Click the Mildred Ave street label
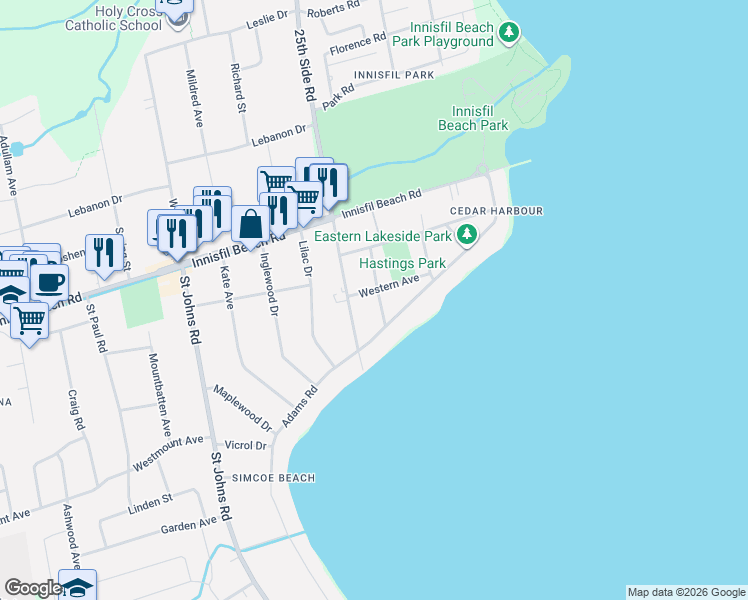748x600 pixels. (194, 98)
